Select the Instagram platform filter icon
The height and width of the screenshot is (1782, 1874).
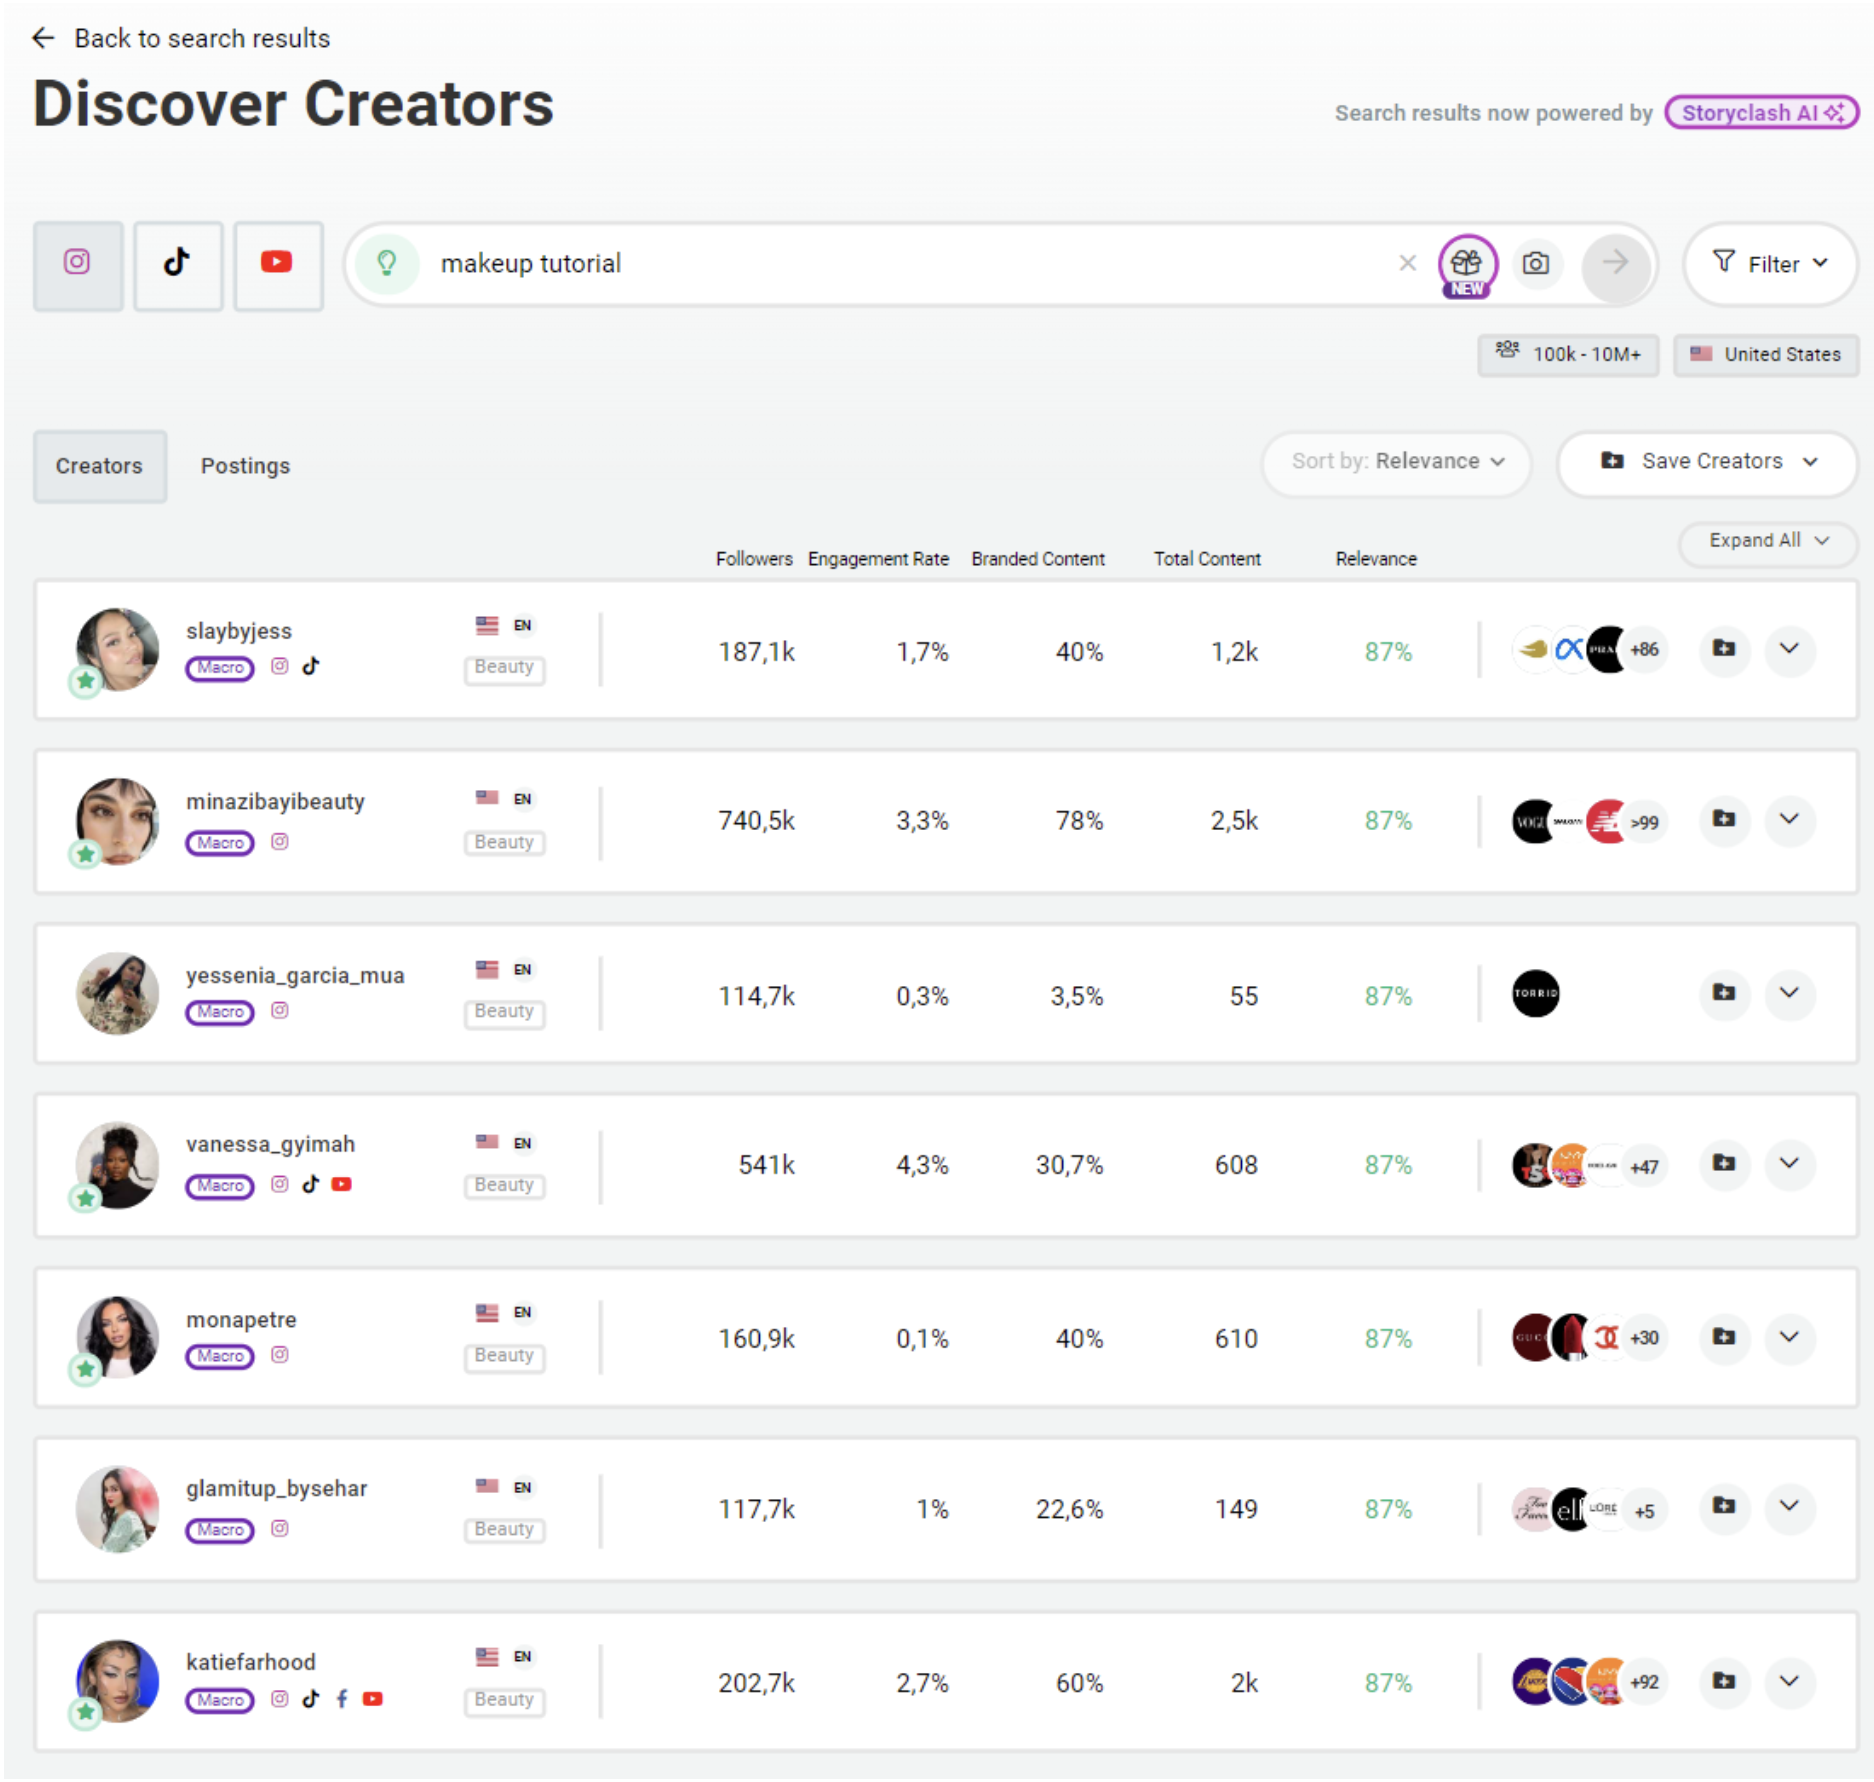(x=77, y=264)
